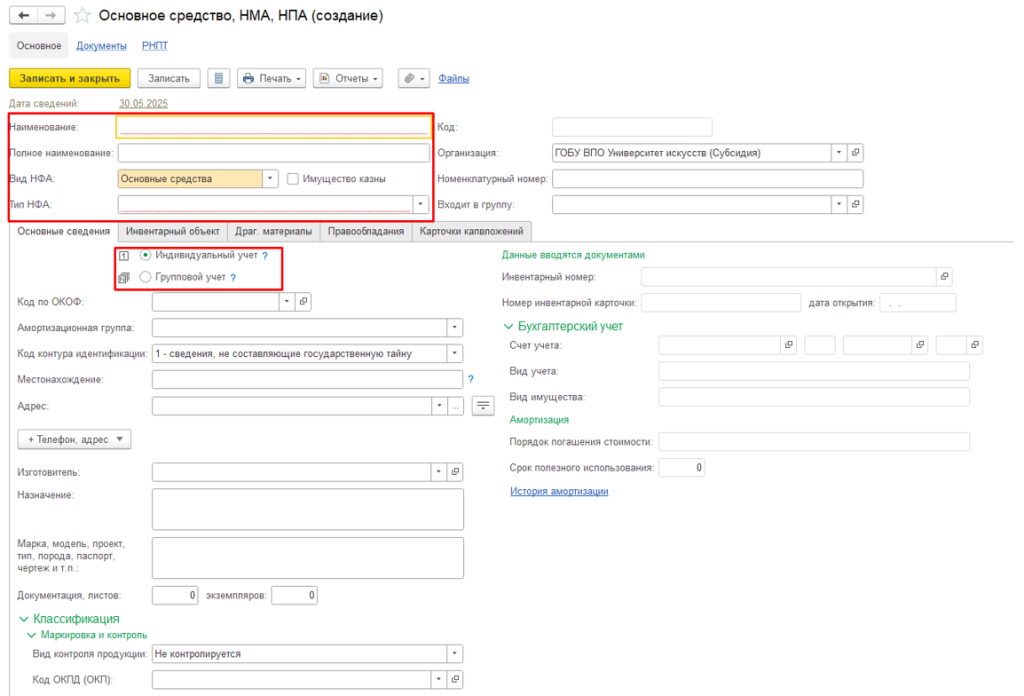Open the Входит в группу record icon
The height and width of the screenshot is (696, 1024).
856,204
